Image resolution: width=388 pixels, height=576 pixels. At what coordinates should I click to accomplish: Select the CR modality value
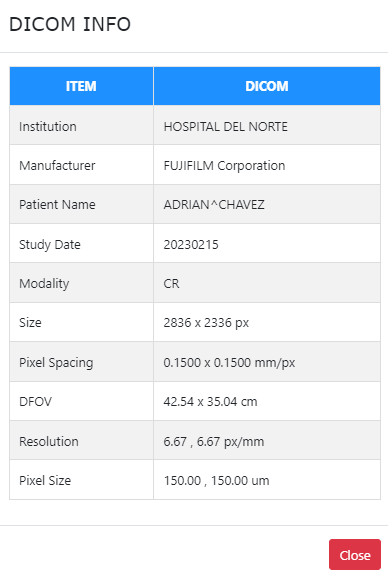coord(171,284)
